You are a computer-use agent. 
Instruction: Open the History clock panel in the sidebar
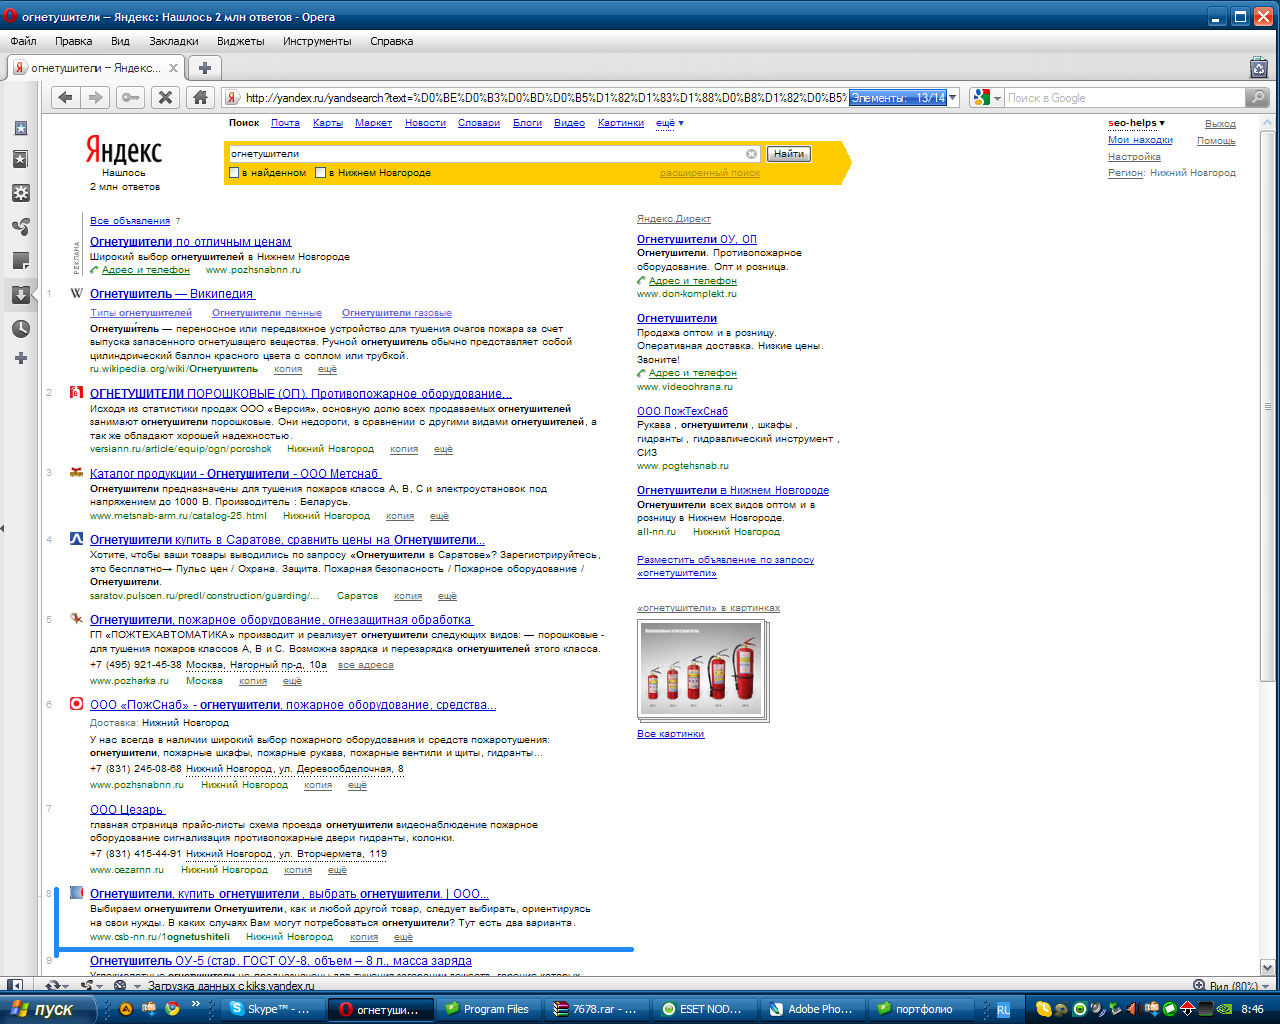[20, 329]
